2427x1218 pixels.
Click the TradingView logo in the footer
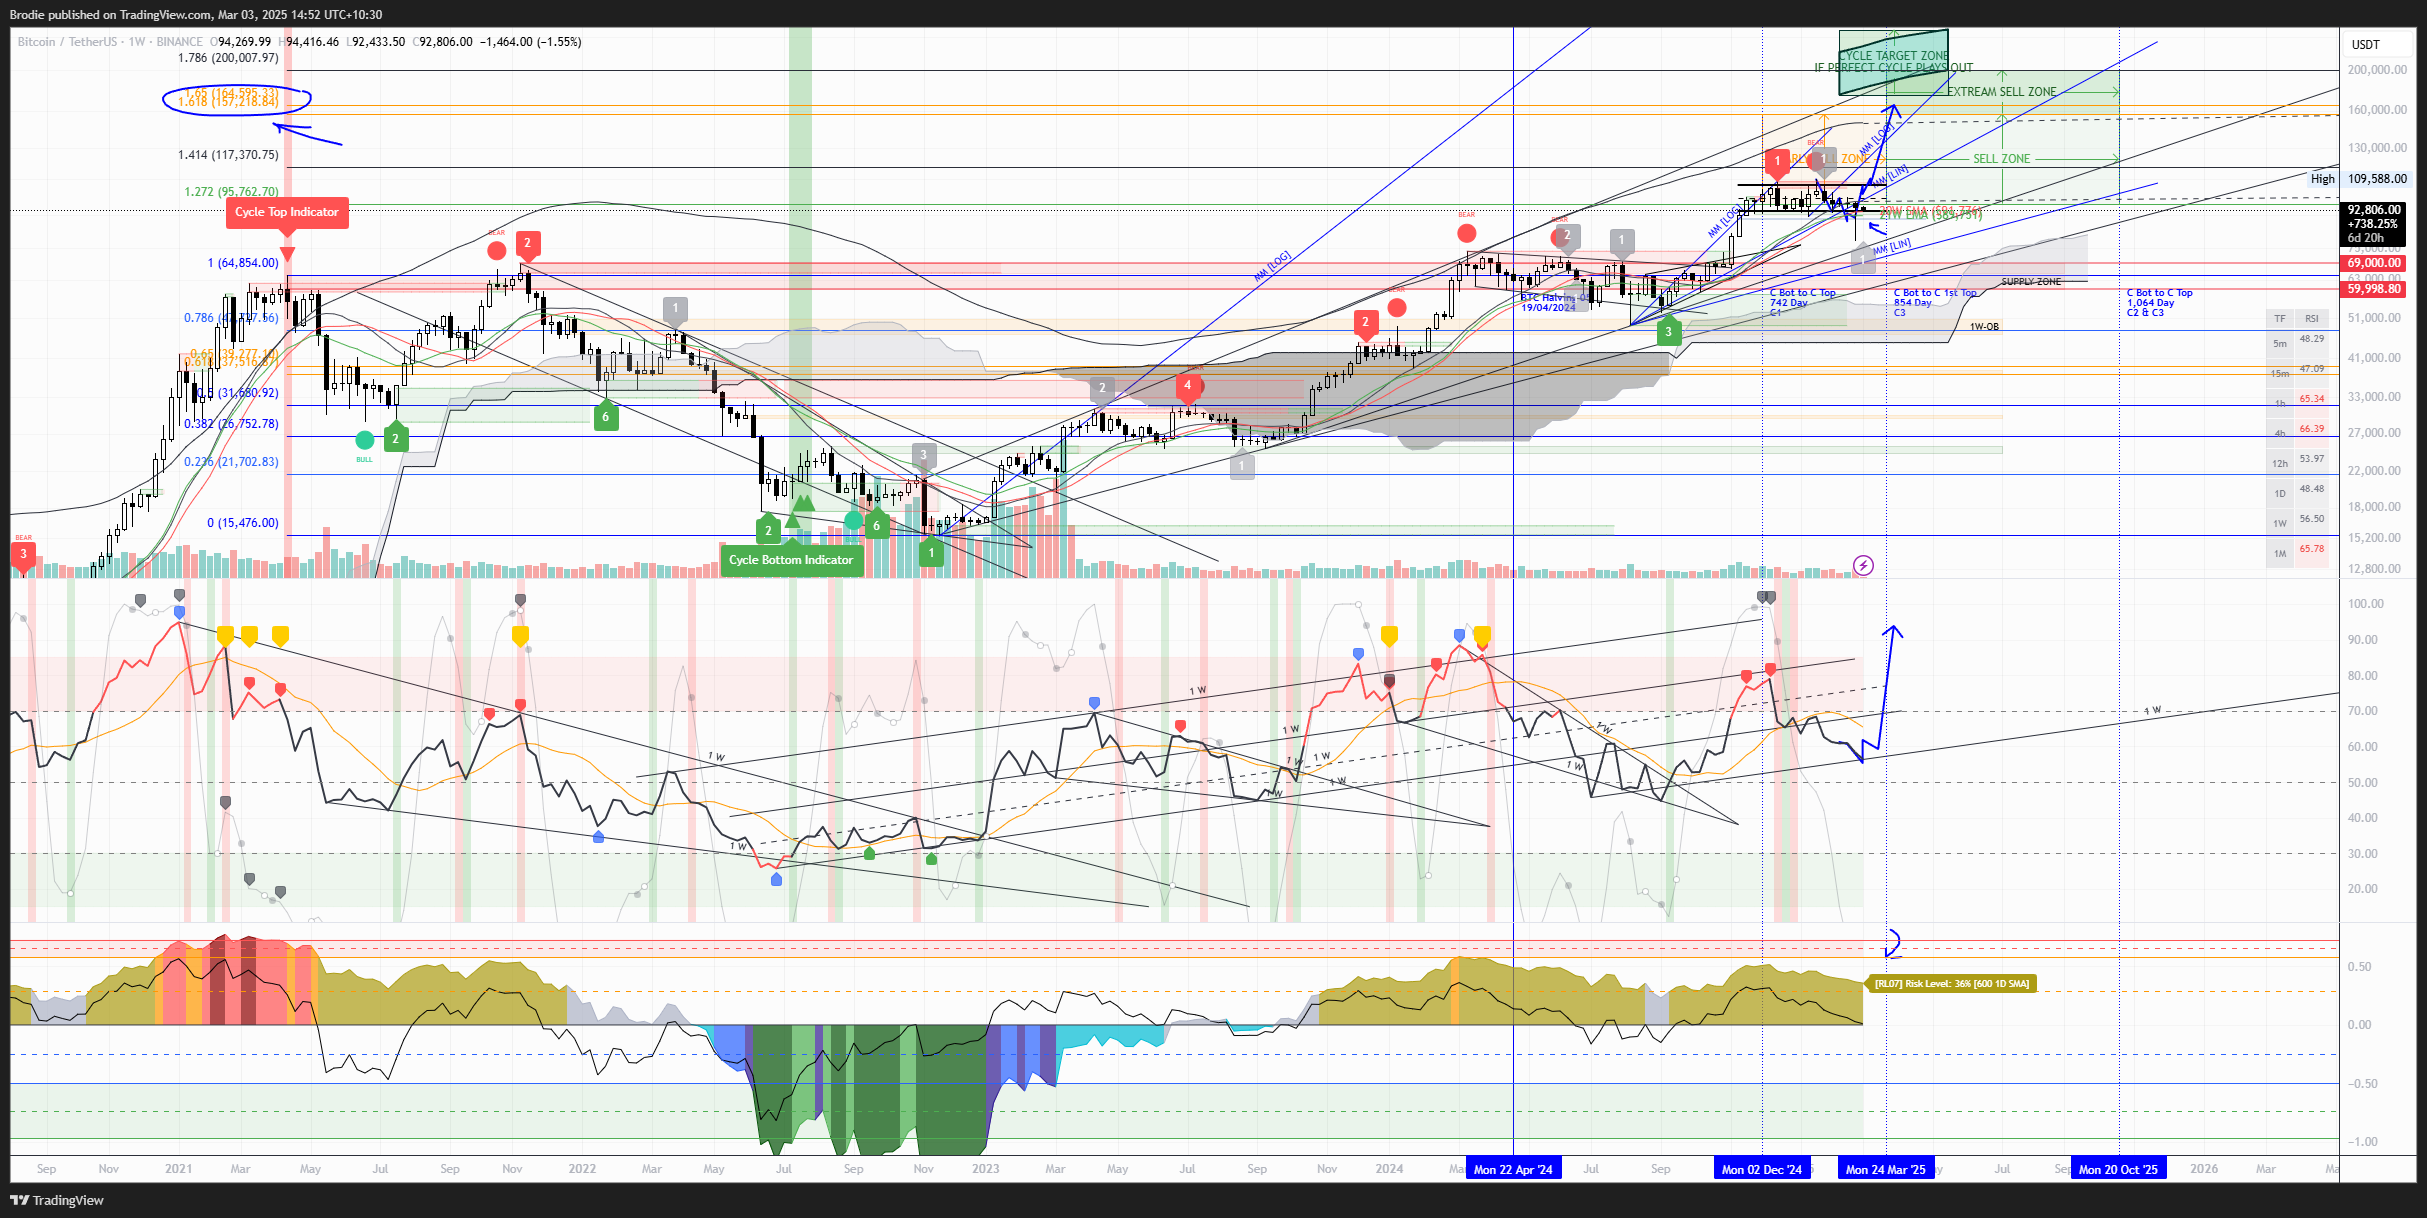(x=57, y=1200)
